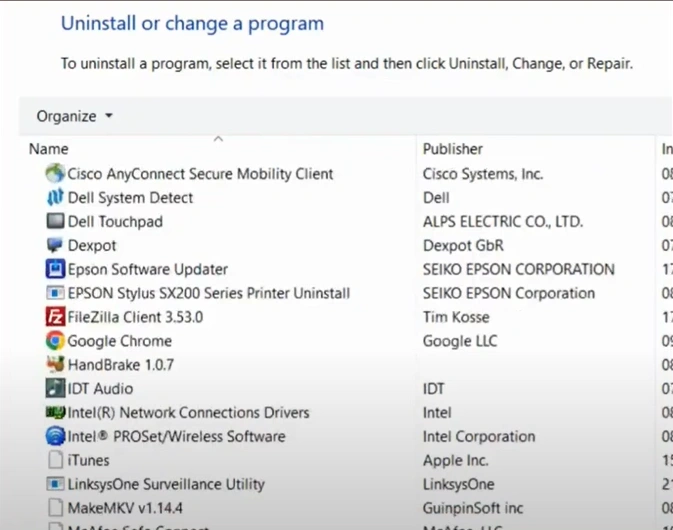Click the MakeMKV blank page icon
Screen dimensions: 673x530
55,508
